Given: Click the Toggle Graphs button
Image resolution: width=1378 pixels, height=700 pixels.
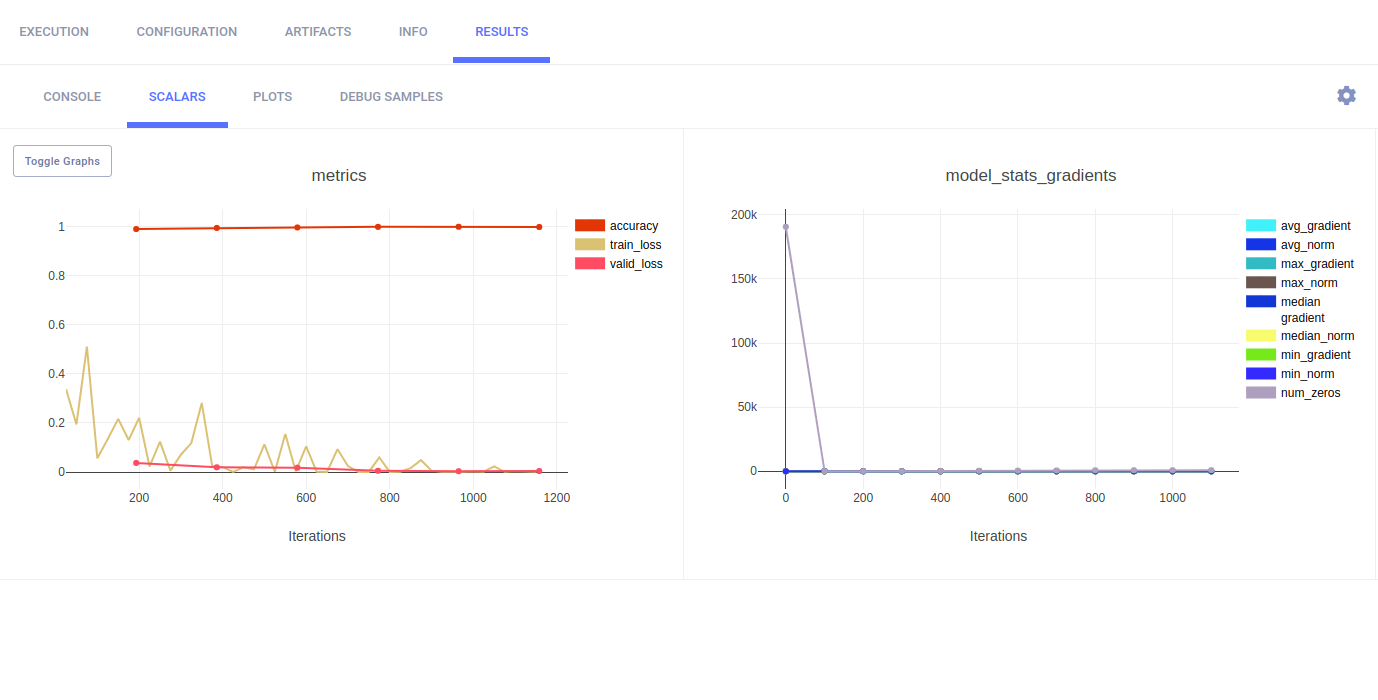Looking at the screenshot, I should click(x=62, y=161).
